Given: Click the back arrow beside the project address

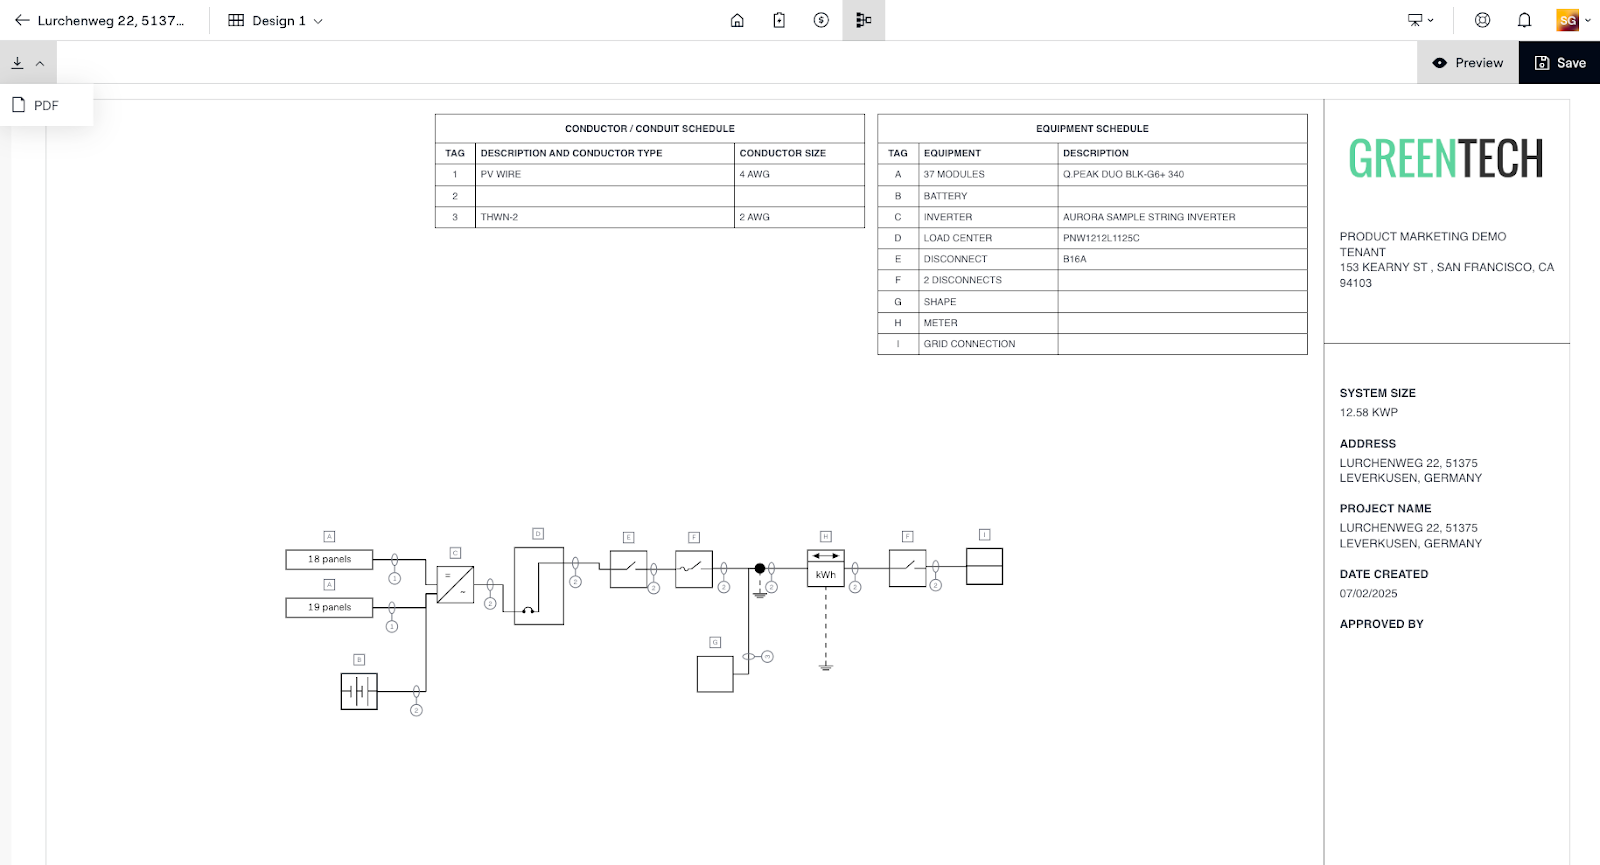Looking at the screenshot, I should (22, 20).
